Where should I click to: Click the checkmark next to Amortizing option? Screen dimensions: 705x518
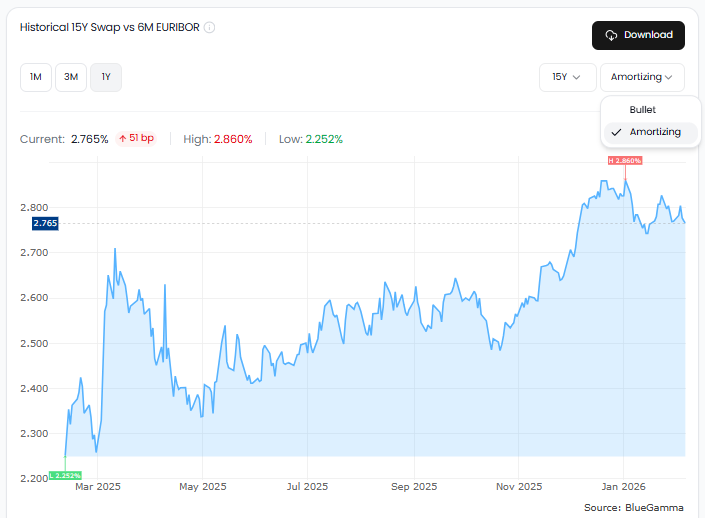click(616, 132)
